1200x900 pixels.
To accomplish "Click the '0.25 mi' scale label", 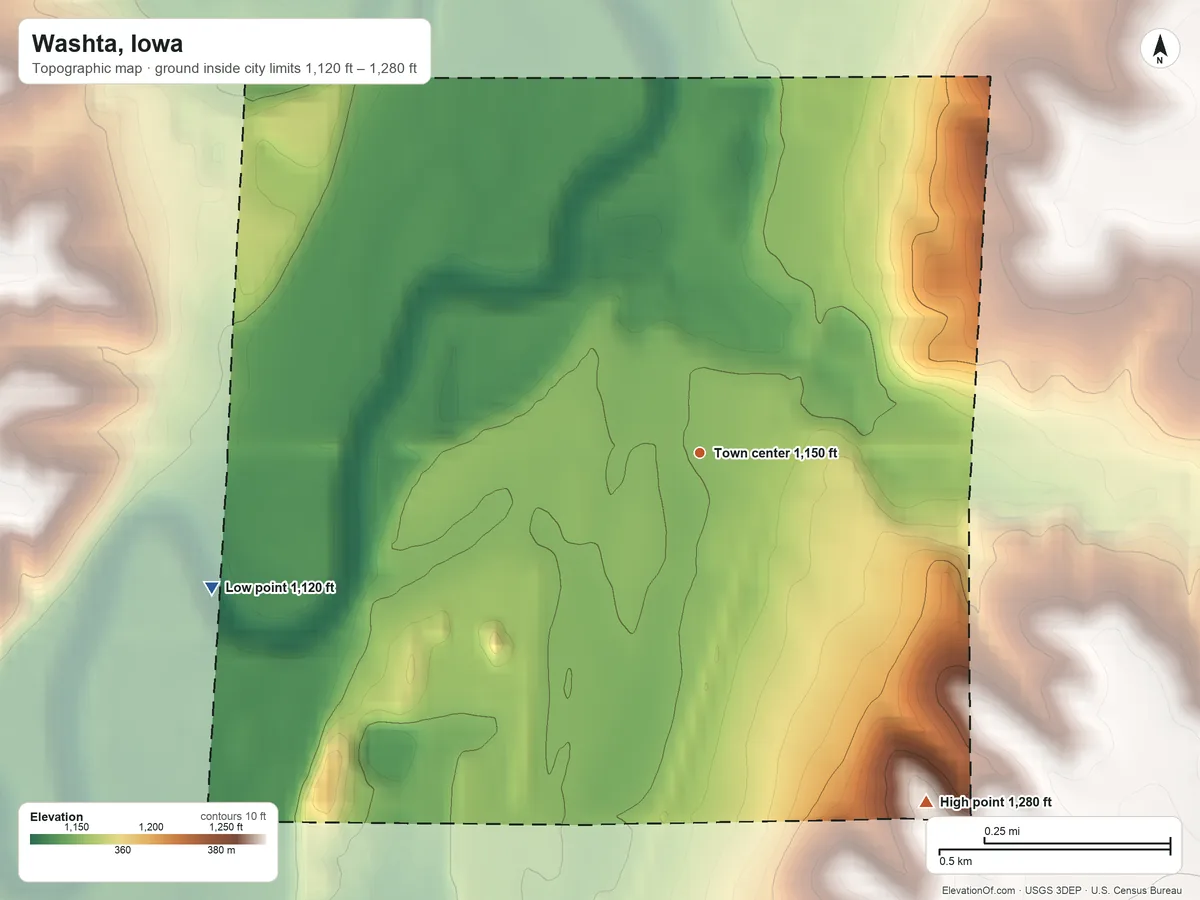I will point(1002,831).
